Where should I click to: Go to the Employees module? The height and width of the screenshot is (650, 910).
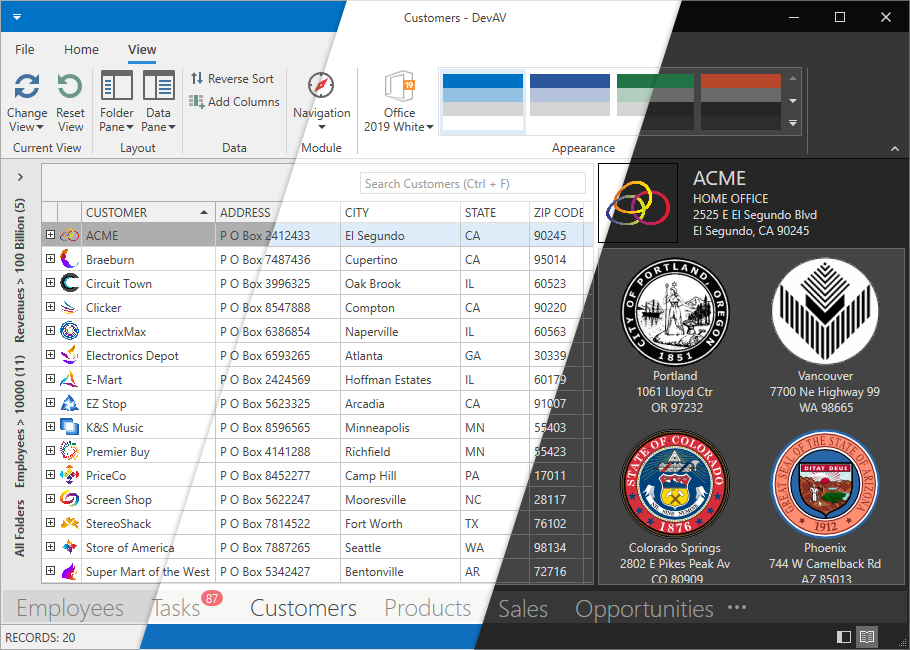(x=70, y=608)
